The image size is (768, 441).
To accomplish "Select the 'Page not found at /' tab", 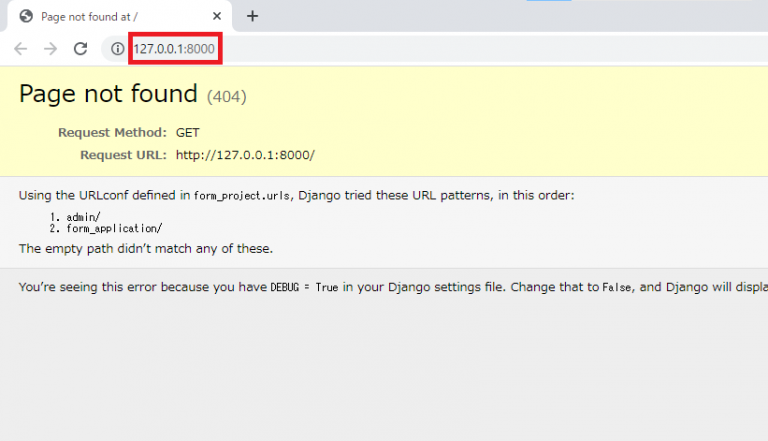I will (x=110, y=16).
